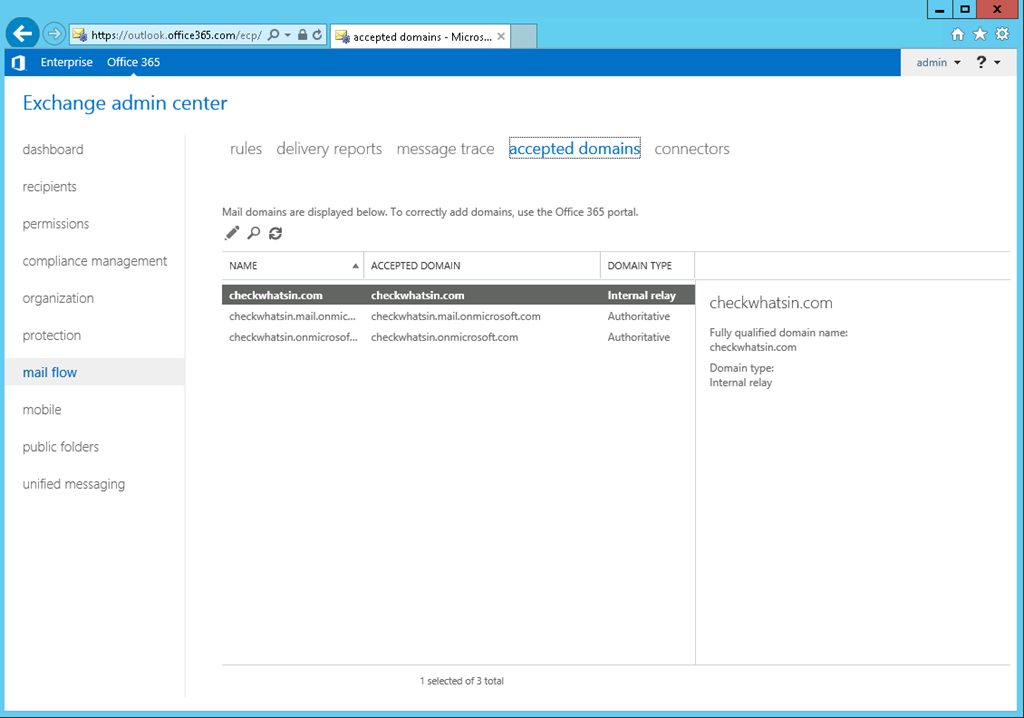
Task: Click Authoritative type of checkwhatsin.mail.onmicrosoft.com row
Action: 639,316
